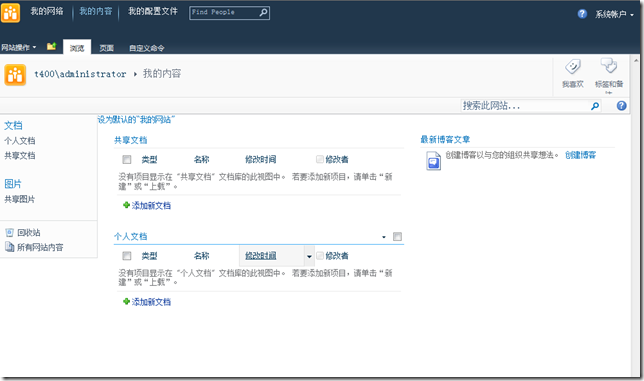The image size is (644, 381).
Task: Open 共享图片 in left navigation
Action: click(x=20, y=199)
